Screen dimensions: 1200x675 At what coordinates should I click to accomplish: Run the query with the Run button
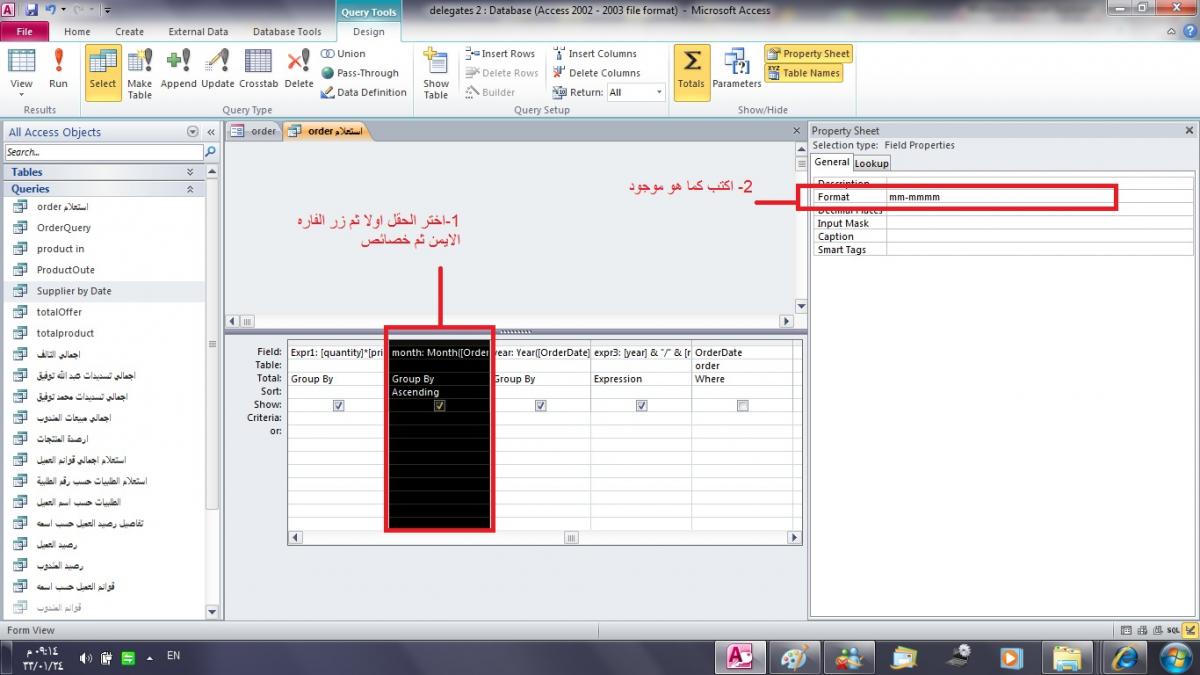coord(58,72)
